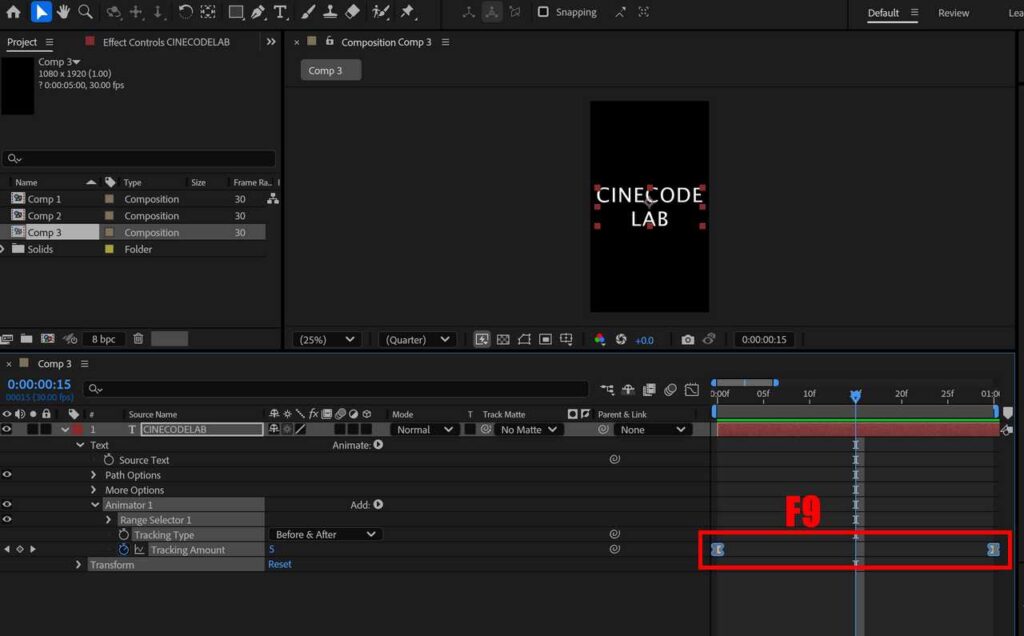Image resolution: width=1024 pixels, height=636 pixels.
Task: Open the Animate menu button
Action: coord(378,445)
